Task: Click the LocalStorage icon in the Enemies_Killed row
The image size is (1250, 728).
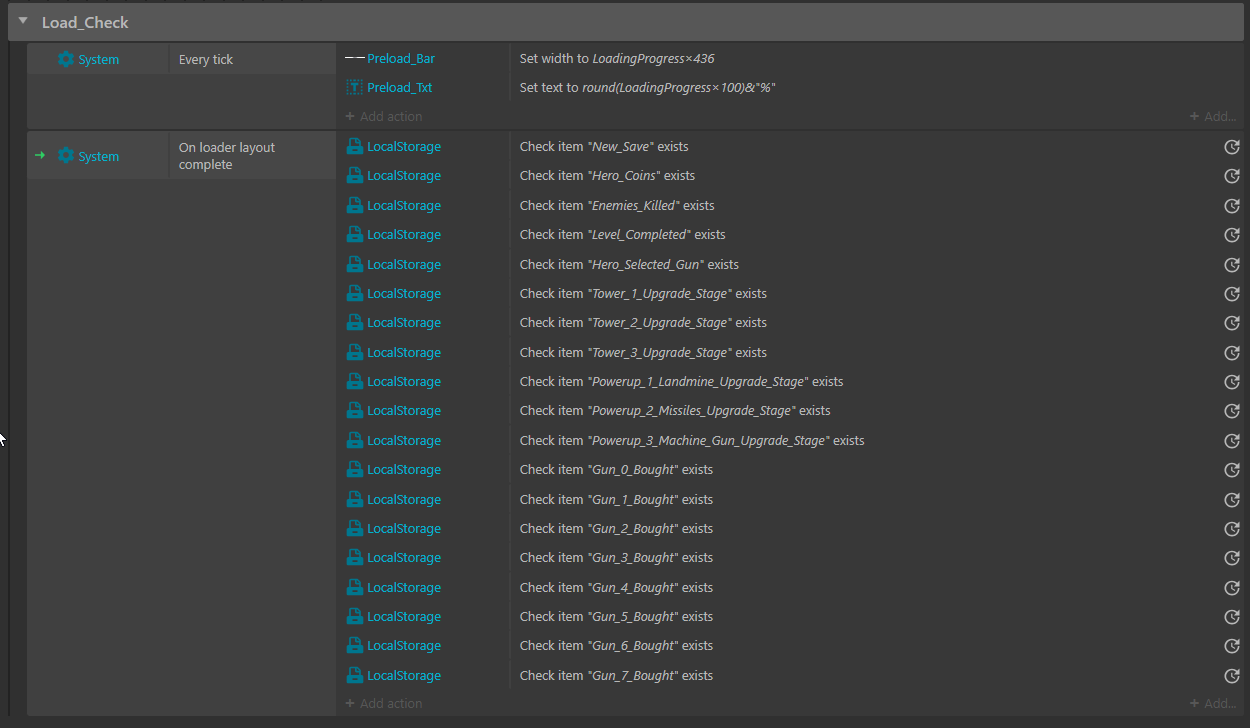Action: tap(354, 205)
